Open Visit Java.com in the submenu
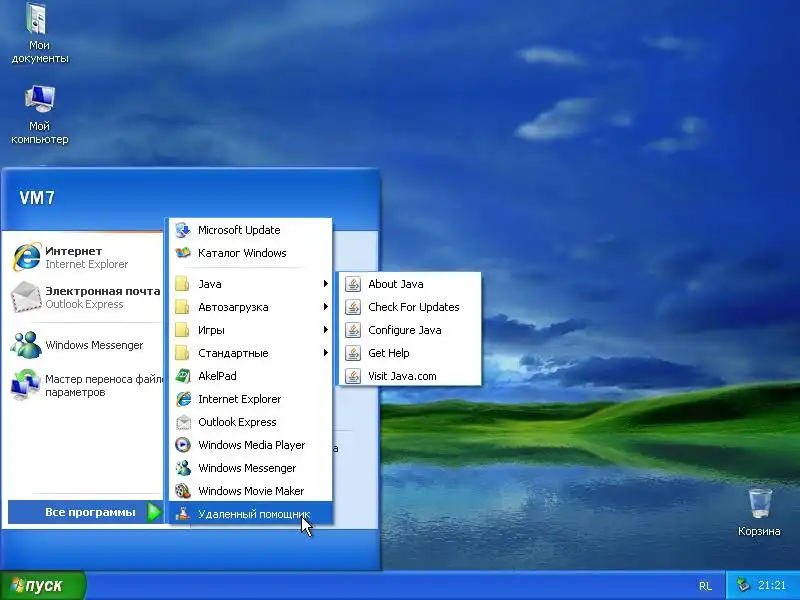The image size is (800, 600). click(x=410, y=376)
